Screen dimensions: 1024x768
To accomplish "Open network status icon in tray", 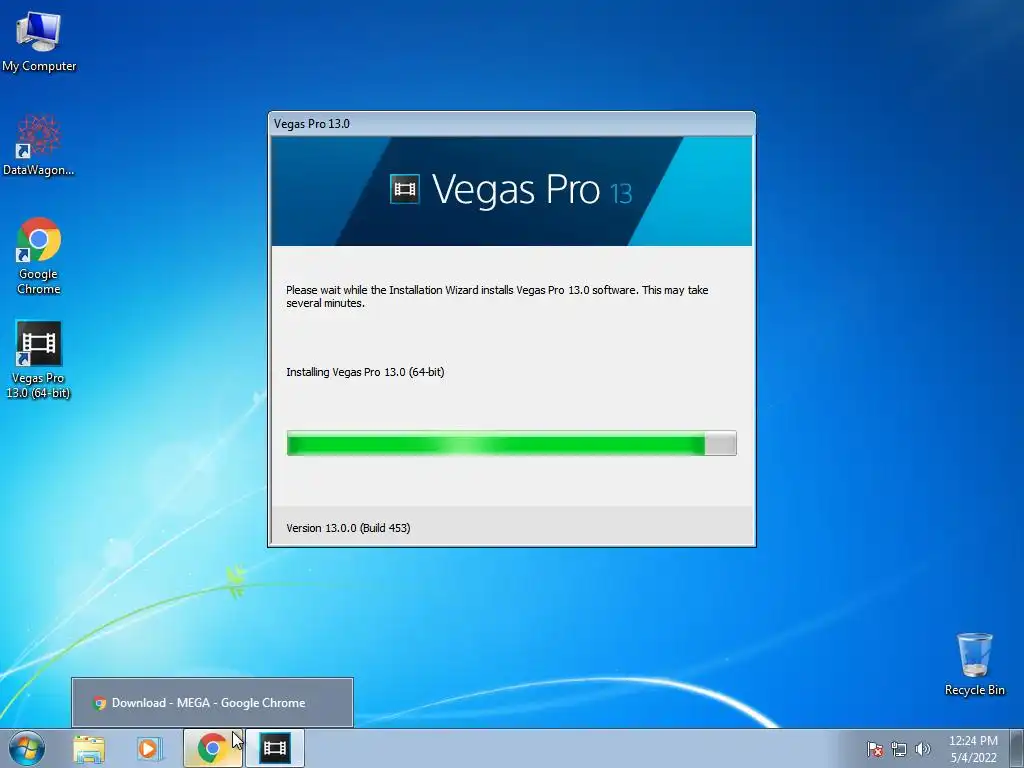I will tap(899, 749).
